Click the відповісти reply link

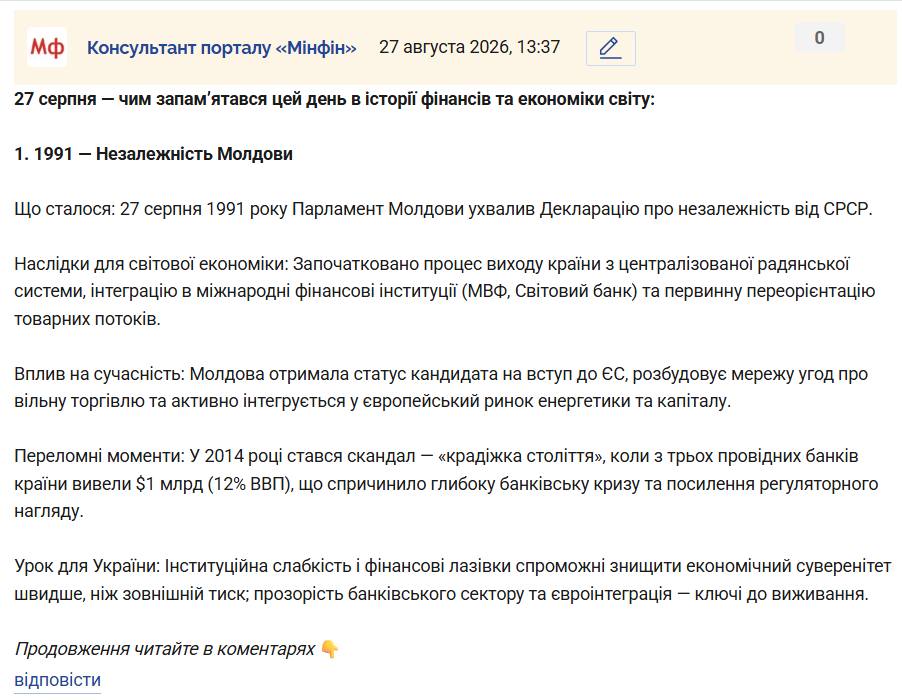[58, 680]
